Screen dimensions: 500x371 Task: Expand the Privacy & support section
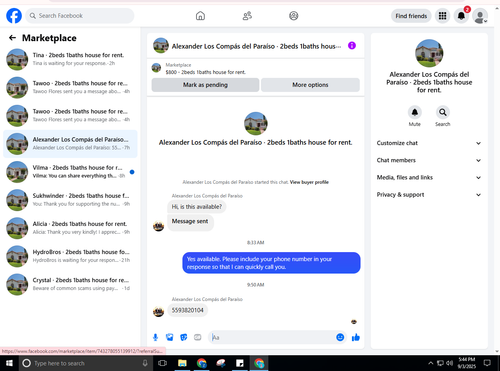point(429,195)
